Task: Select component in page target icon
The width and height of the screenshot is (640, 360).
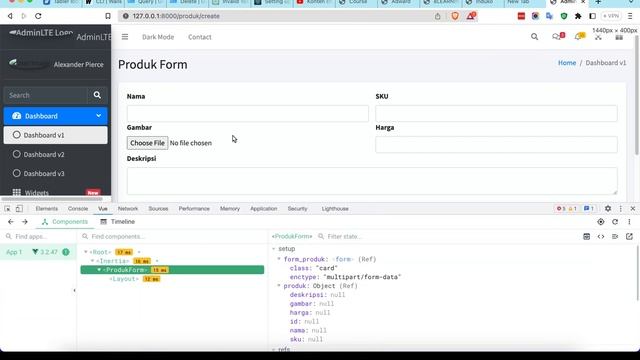Action: pos(601,222)
